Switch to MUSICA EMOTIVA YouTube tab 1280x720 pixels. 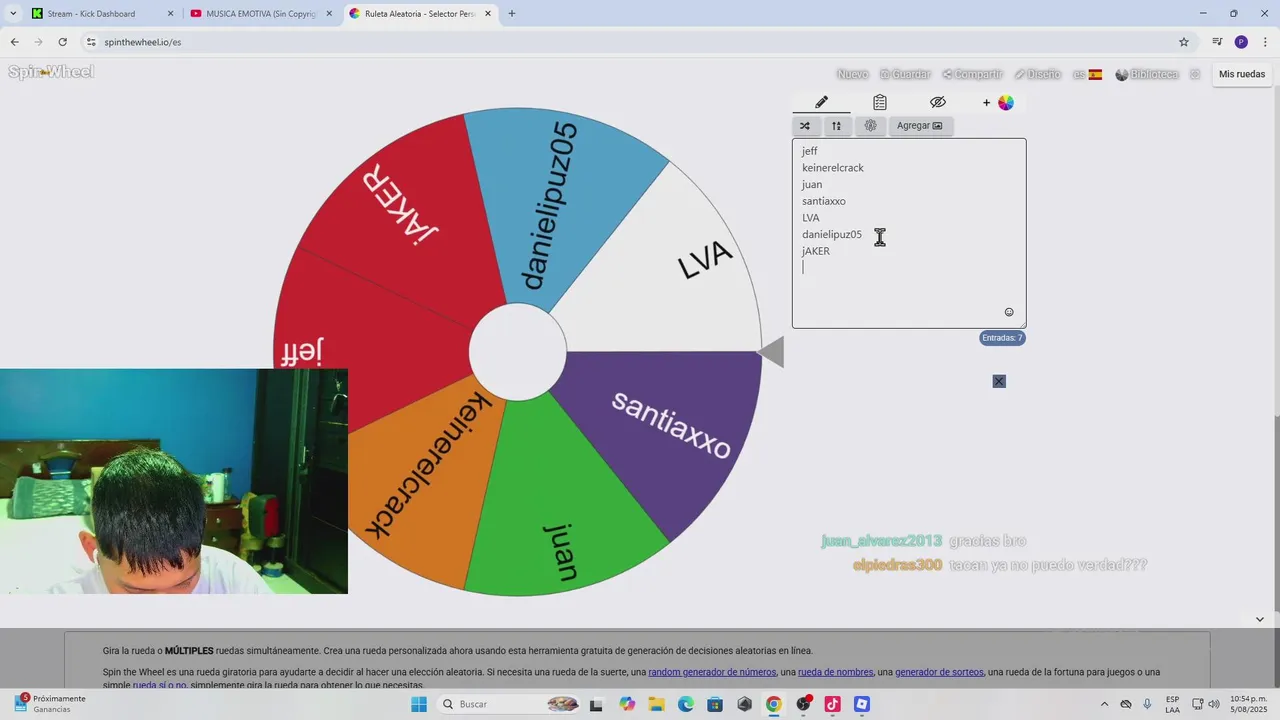260,14
